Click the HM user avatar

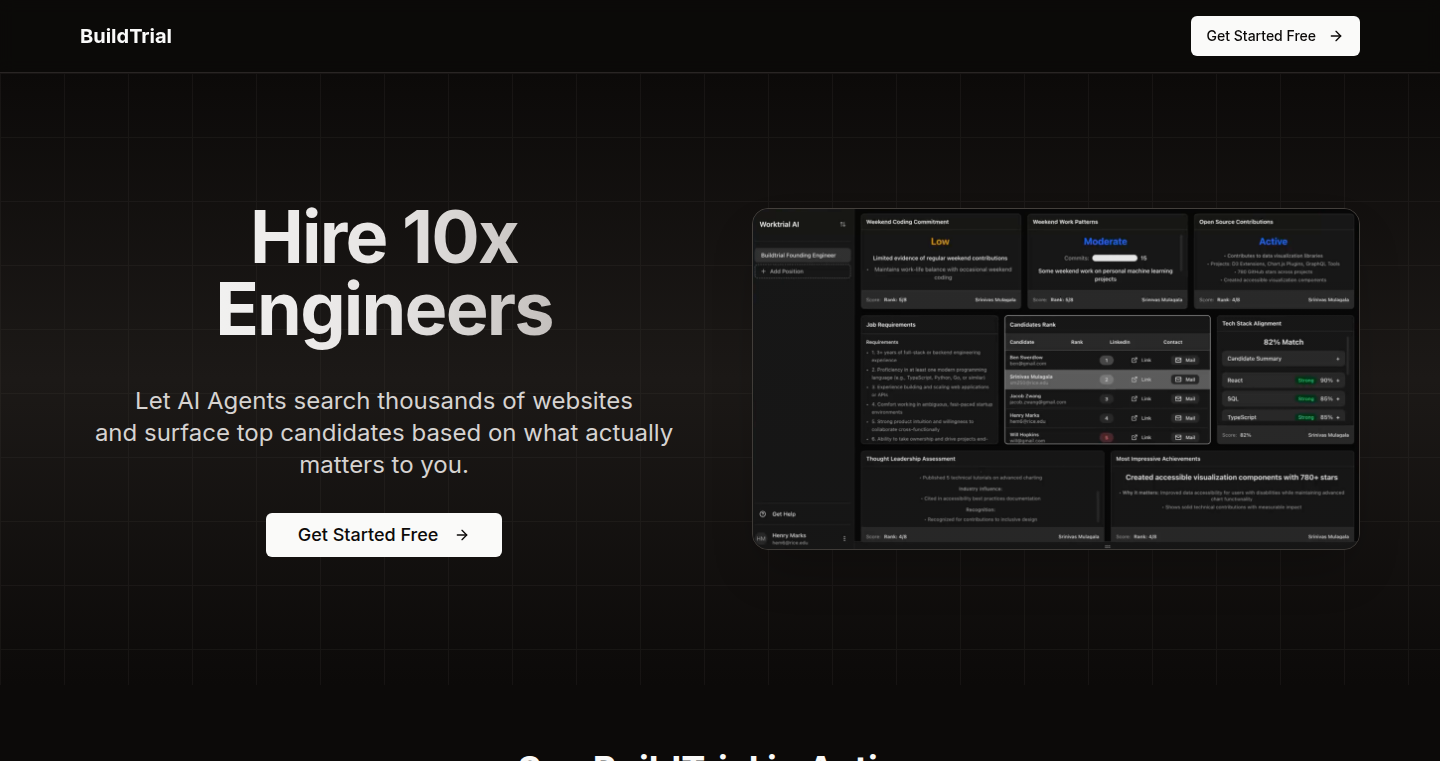point(761,538)
